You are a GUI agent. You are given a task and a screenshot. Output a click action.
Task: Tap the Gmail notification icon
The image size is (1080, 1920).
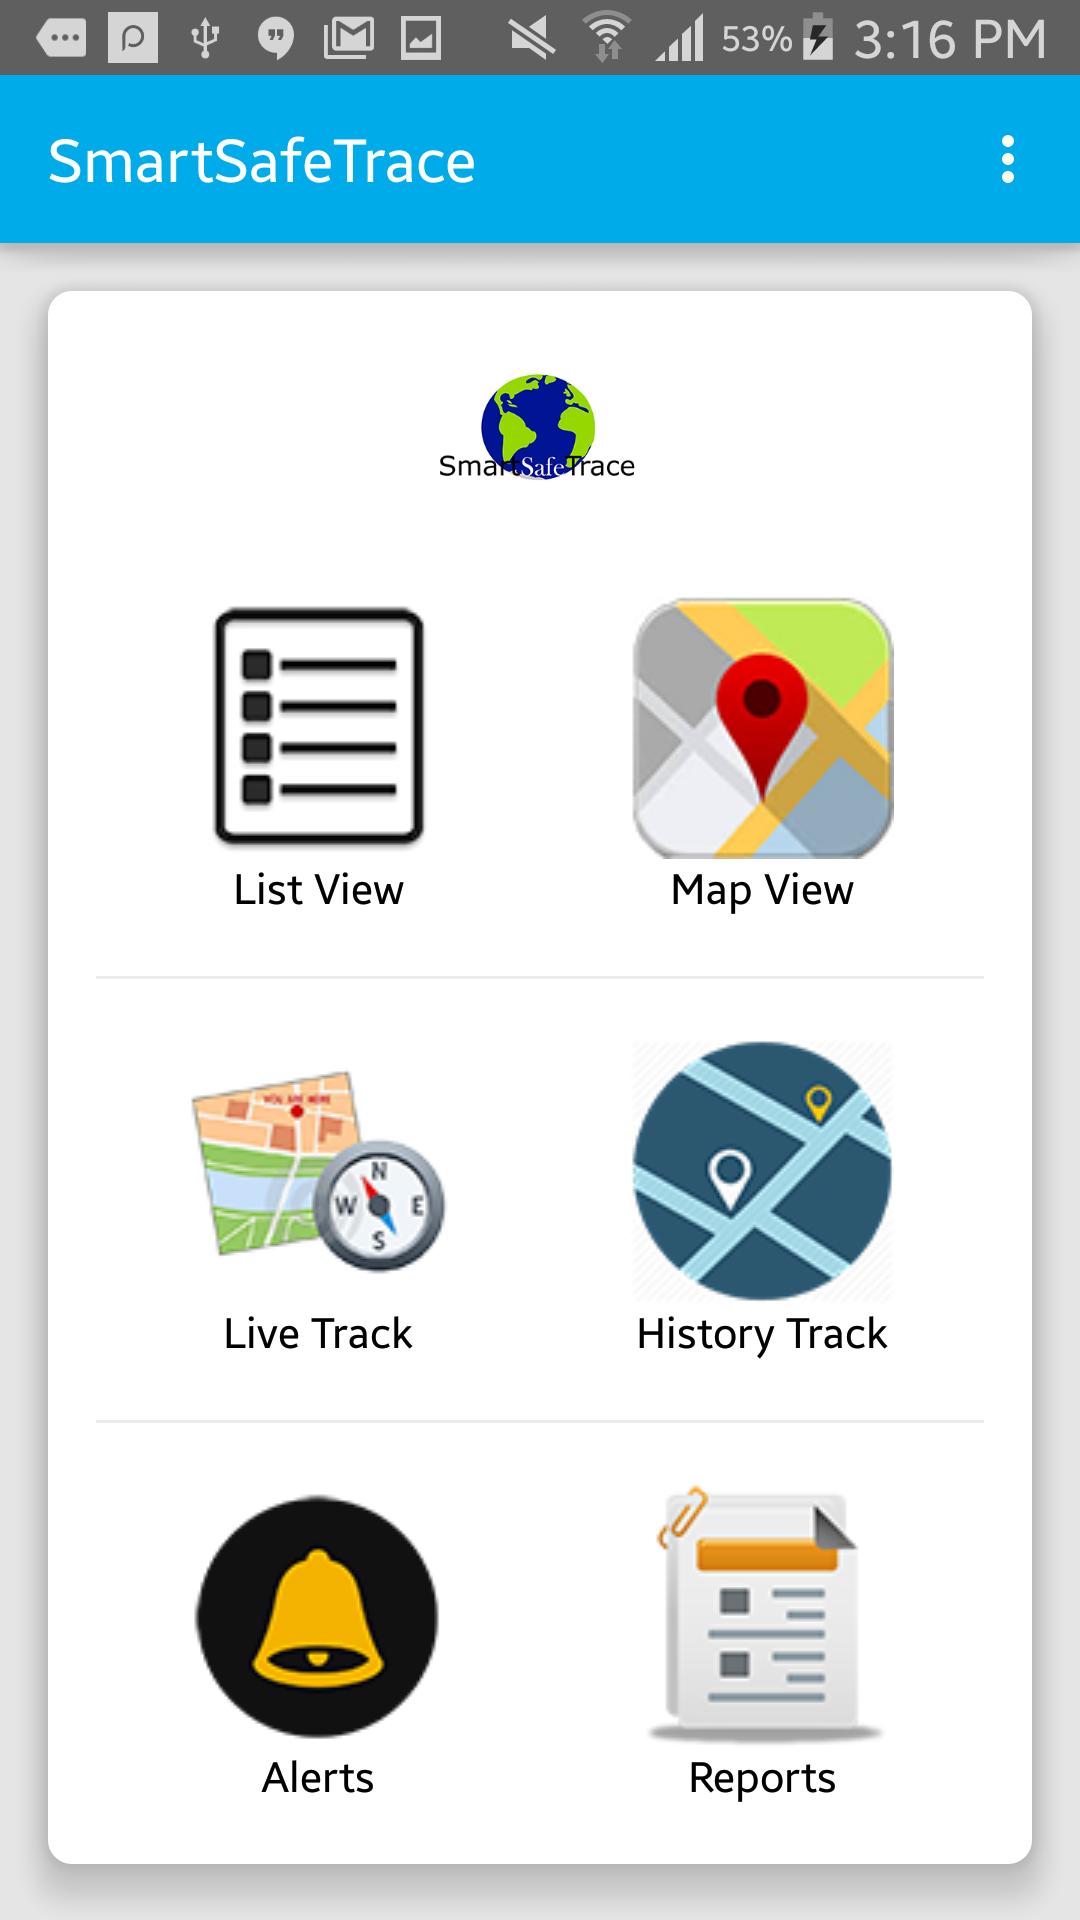[349, 39]
